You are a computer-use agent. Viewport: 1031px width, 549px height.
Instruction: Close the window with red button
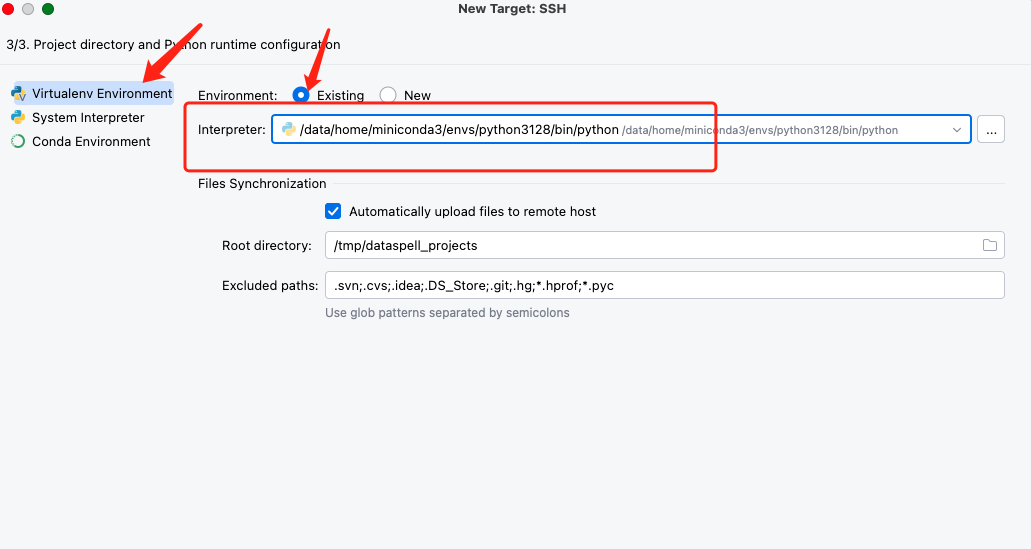point(8,9)
